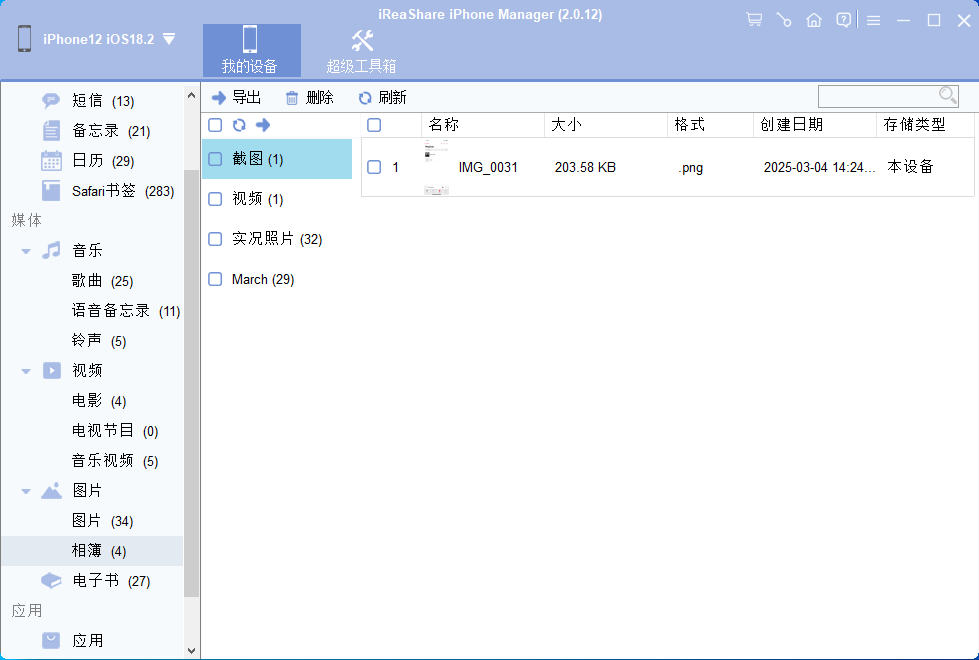Open 音乐视频 (5) in sidebar

coord(115,461)
